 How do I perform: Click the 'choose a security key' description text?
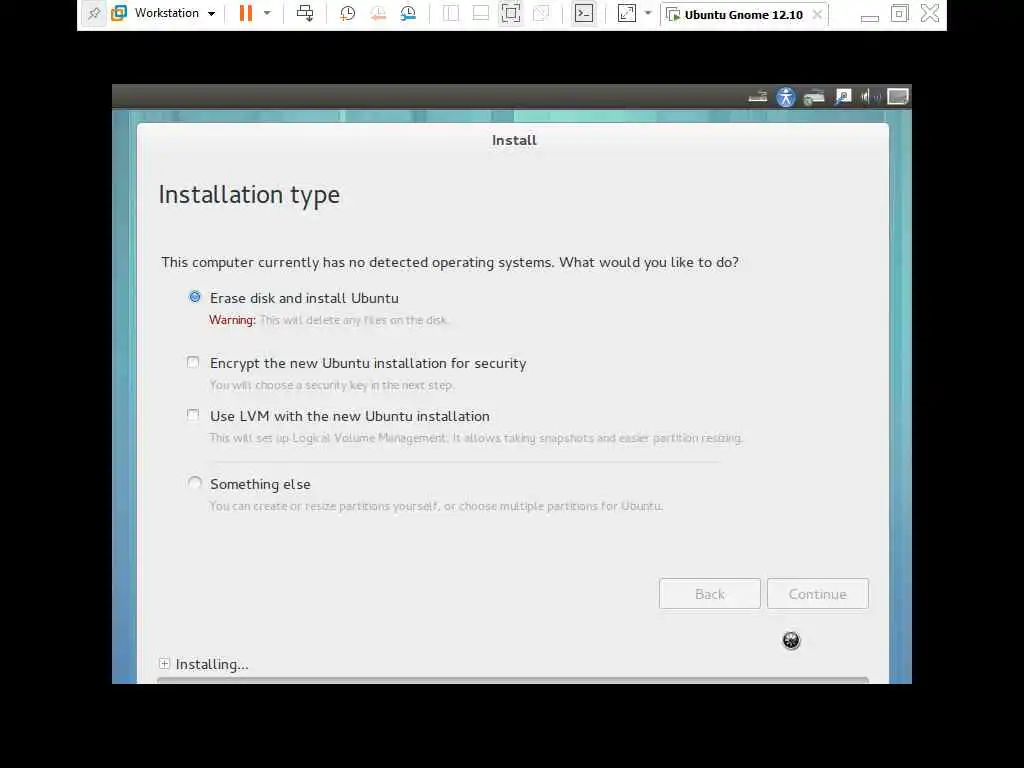click(x=332, y=385)
